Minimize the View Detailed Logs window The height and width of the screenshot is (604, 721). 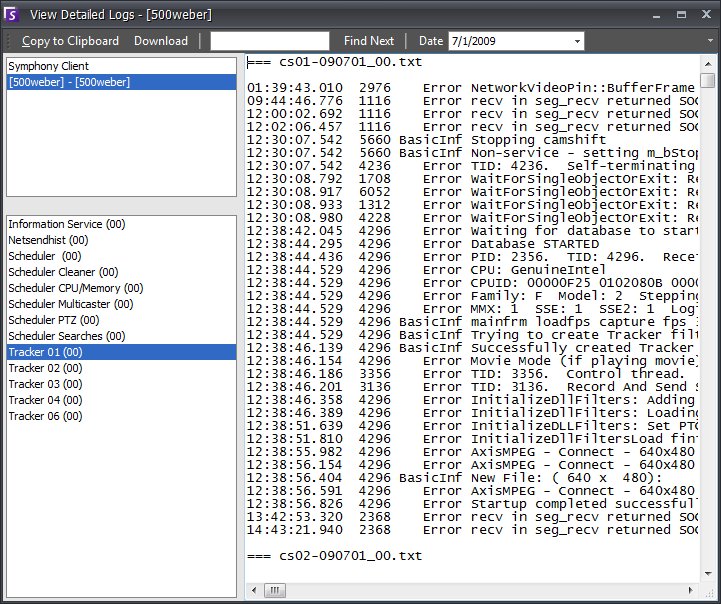click(x=657, y=15)
